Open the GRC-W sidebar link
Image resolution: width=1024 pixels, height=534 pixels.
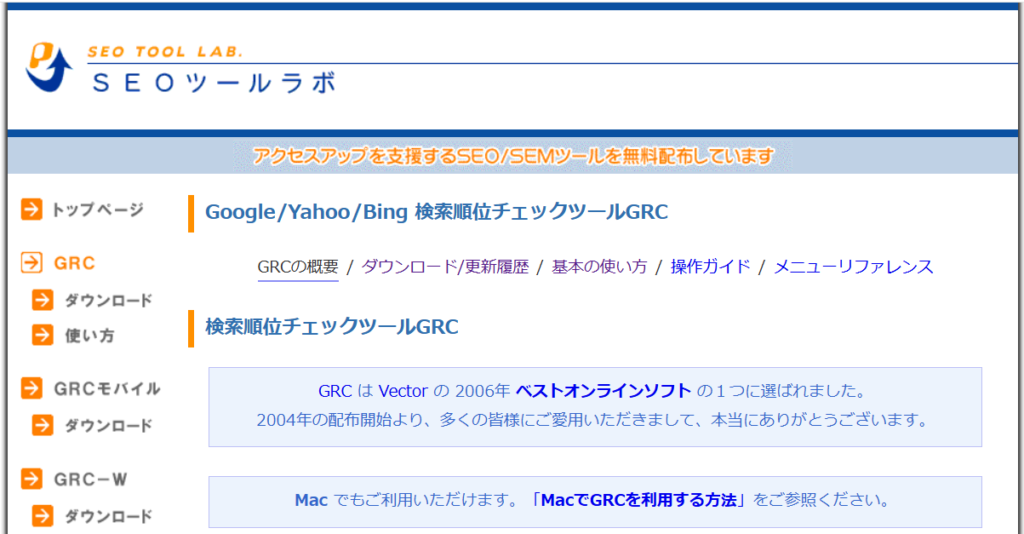91,479
